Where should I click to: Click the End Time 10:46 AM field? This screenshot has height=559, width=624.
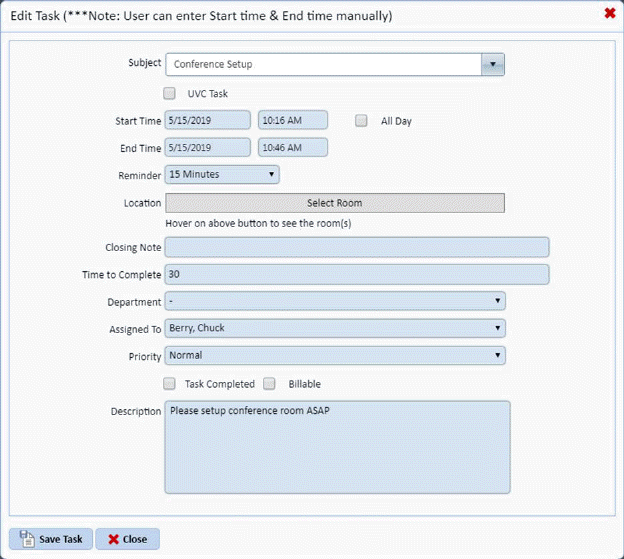point(293,148)
